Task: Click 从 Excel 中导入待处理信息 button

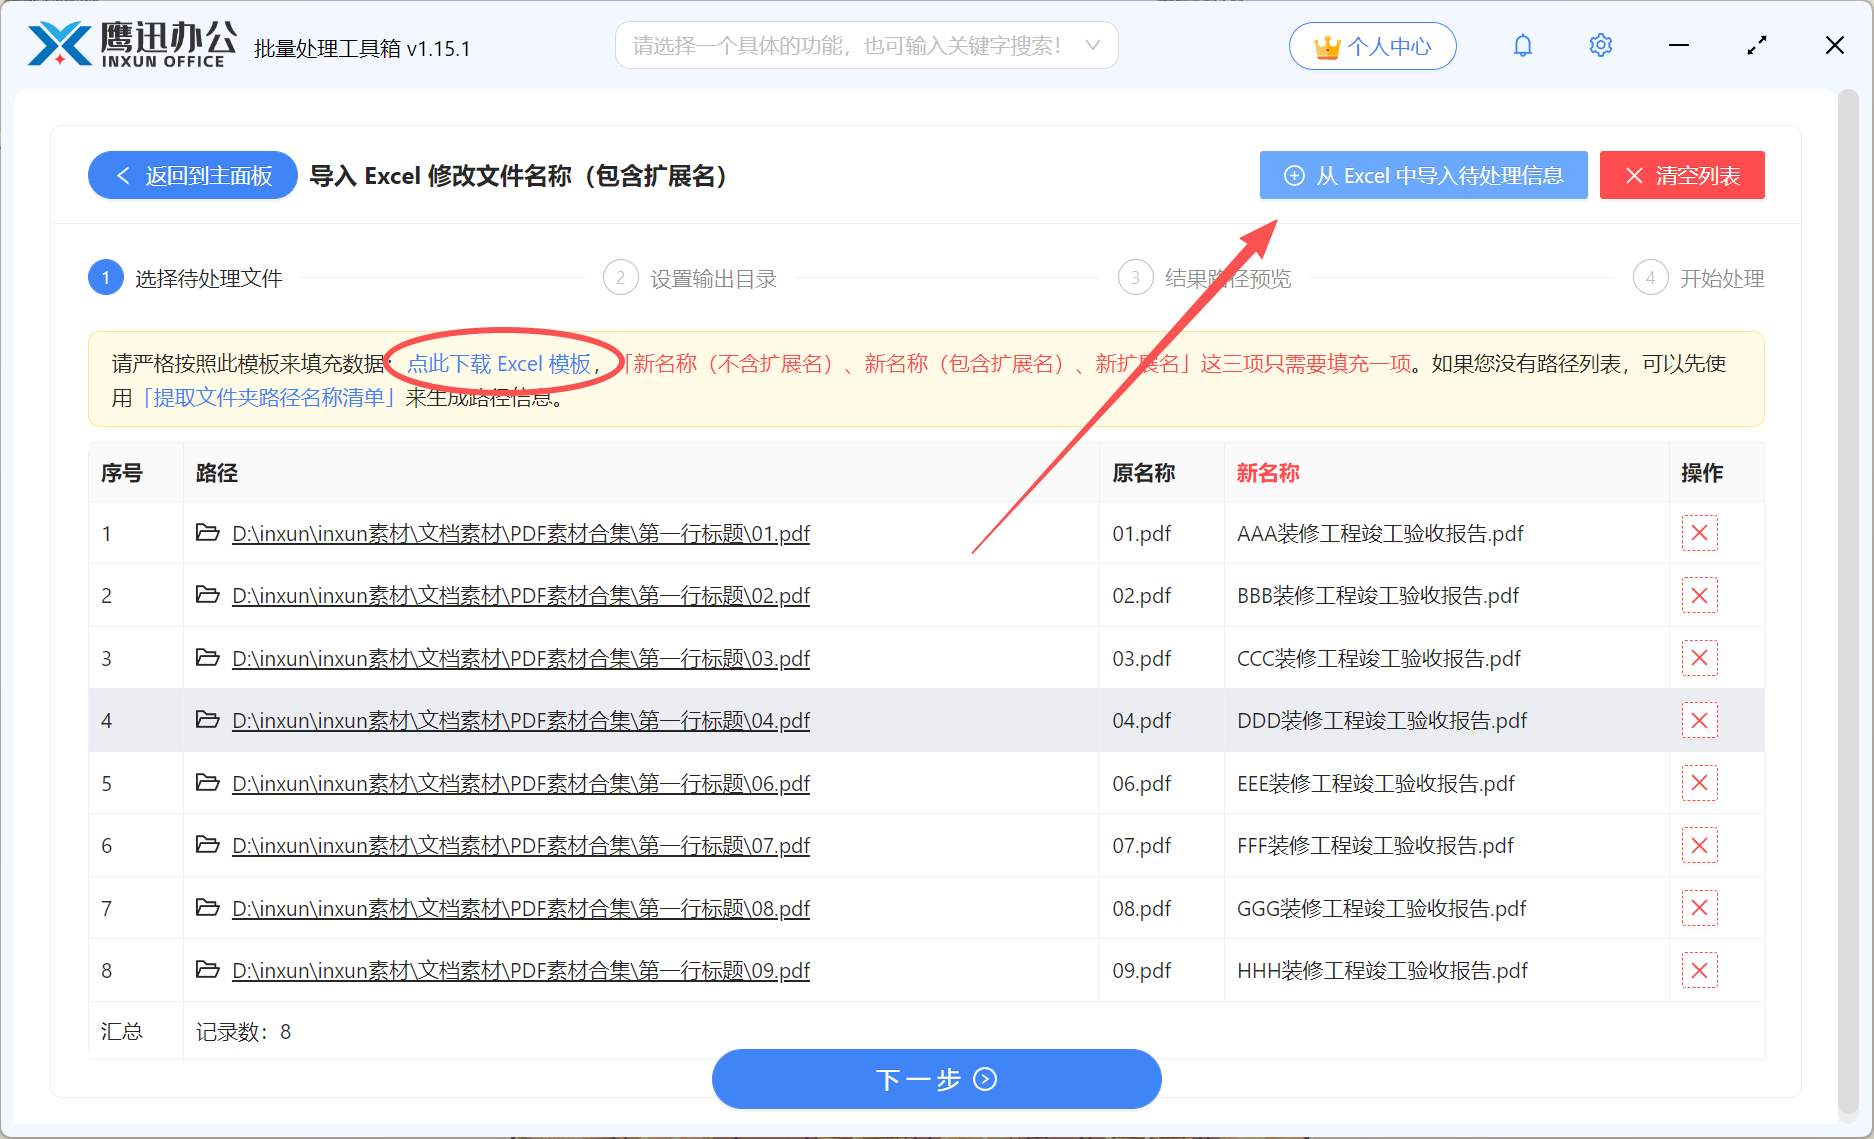Action: [1423, 176]
